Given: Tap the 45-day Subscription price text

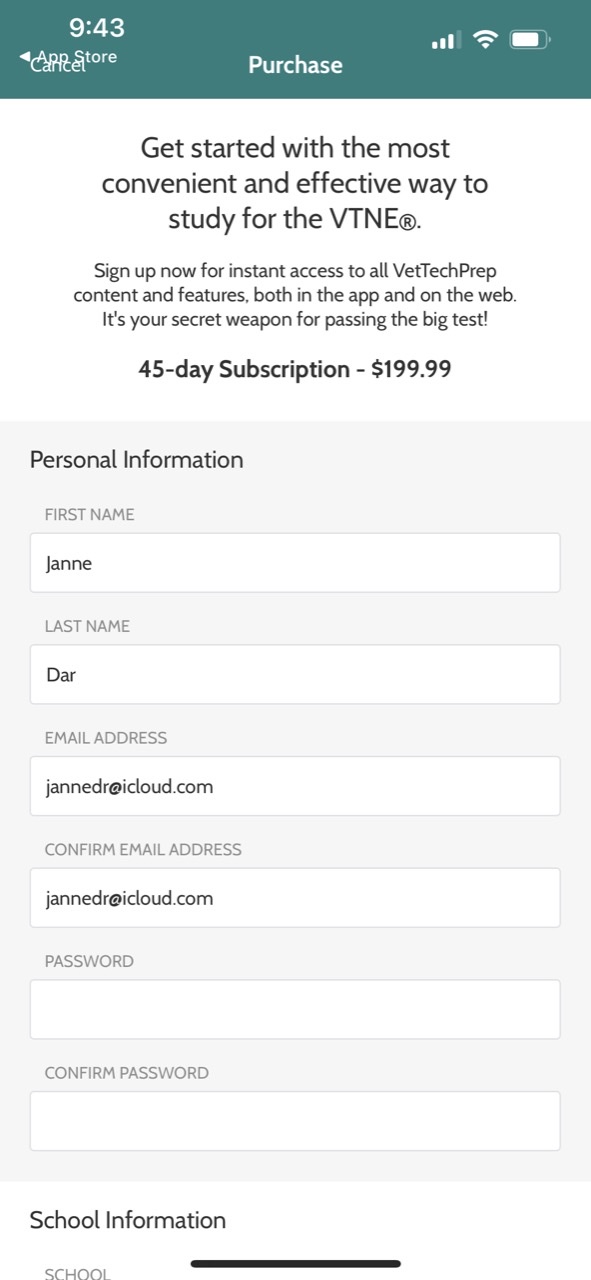Looking at the screenshot, I should pyautogui.click(x=295, y=369).
